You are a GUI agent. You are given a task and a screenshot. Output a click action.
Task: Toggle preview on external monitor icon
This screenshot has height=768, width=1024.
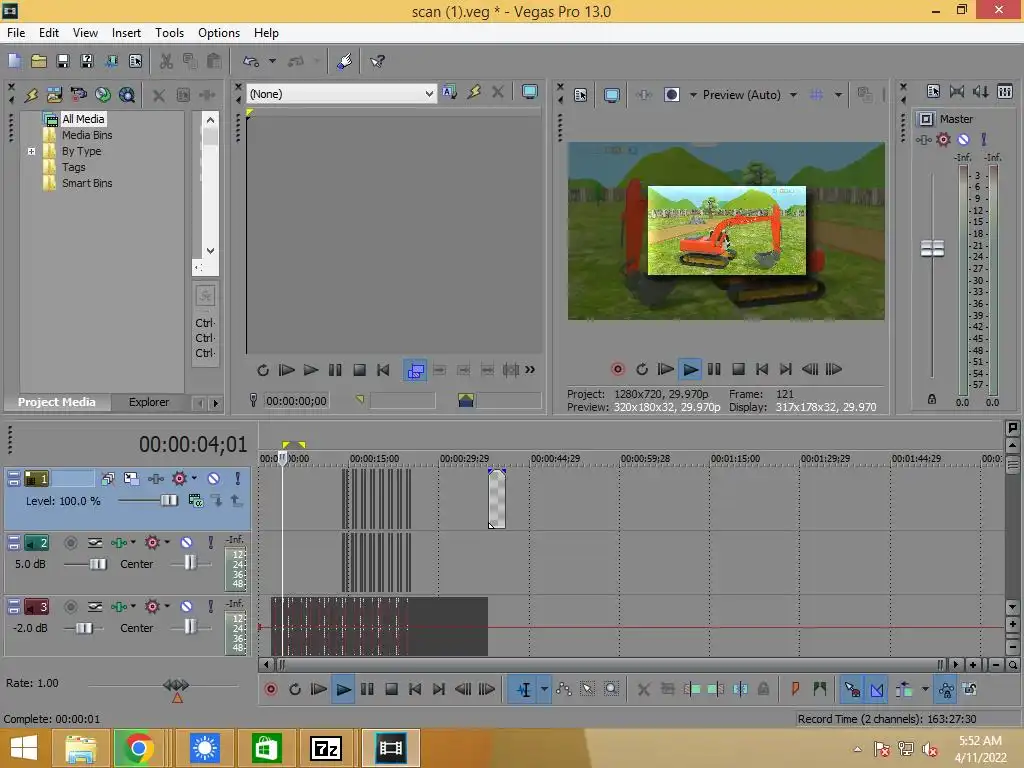tap(611, 95)
